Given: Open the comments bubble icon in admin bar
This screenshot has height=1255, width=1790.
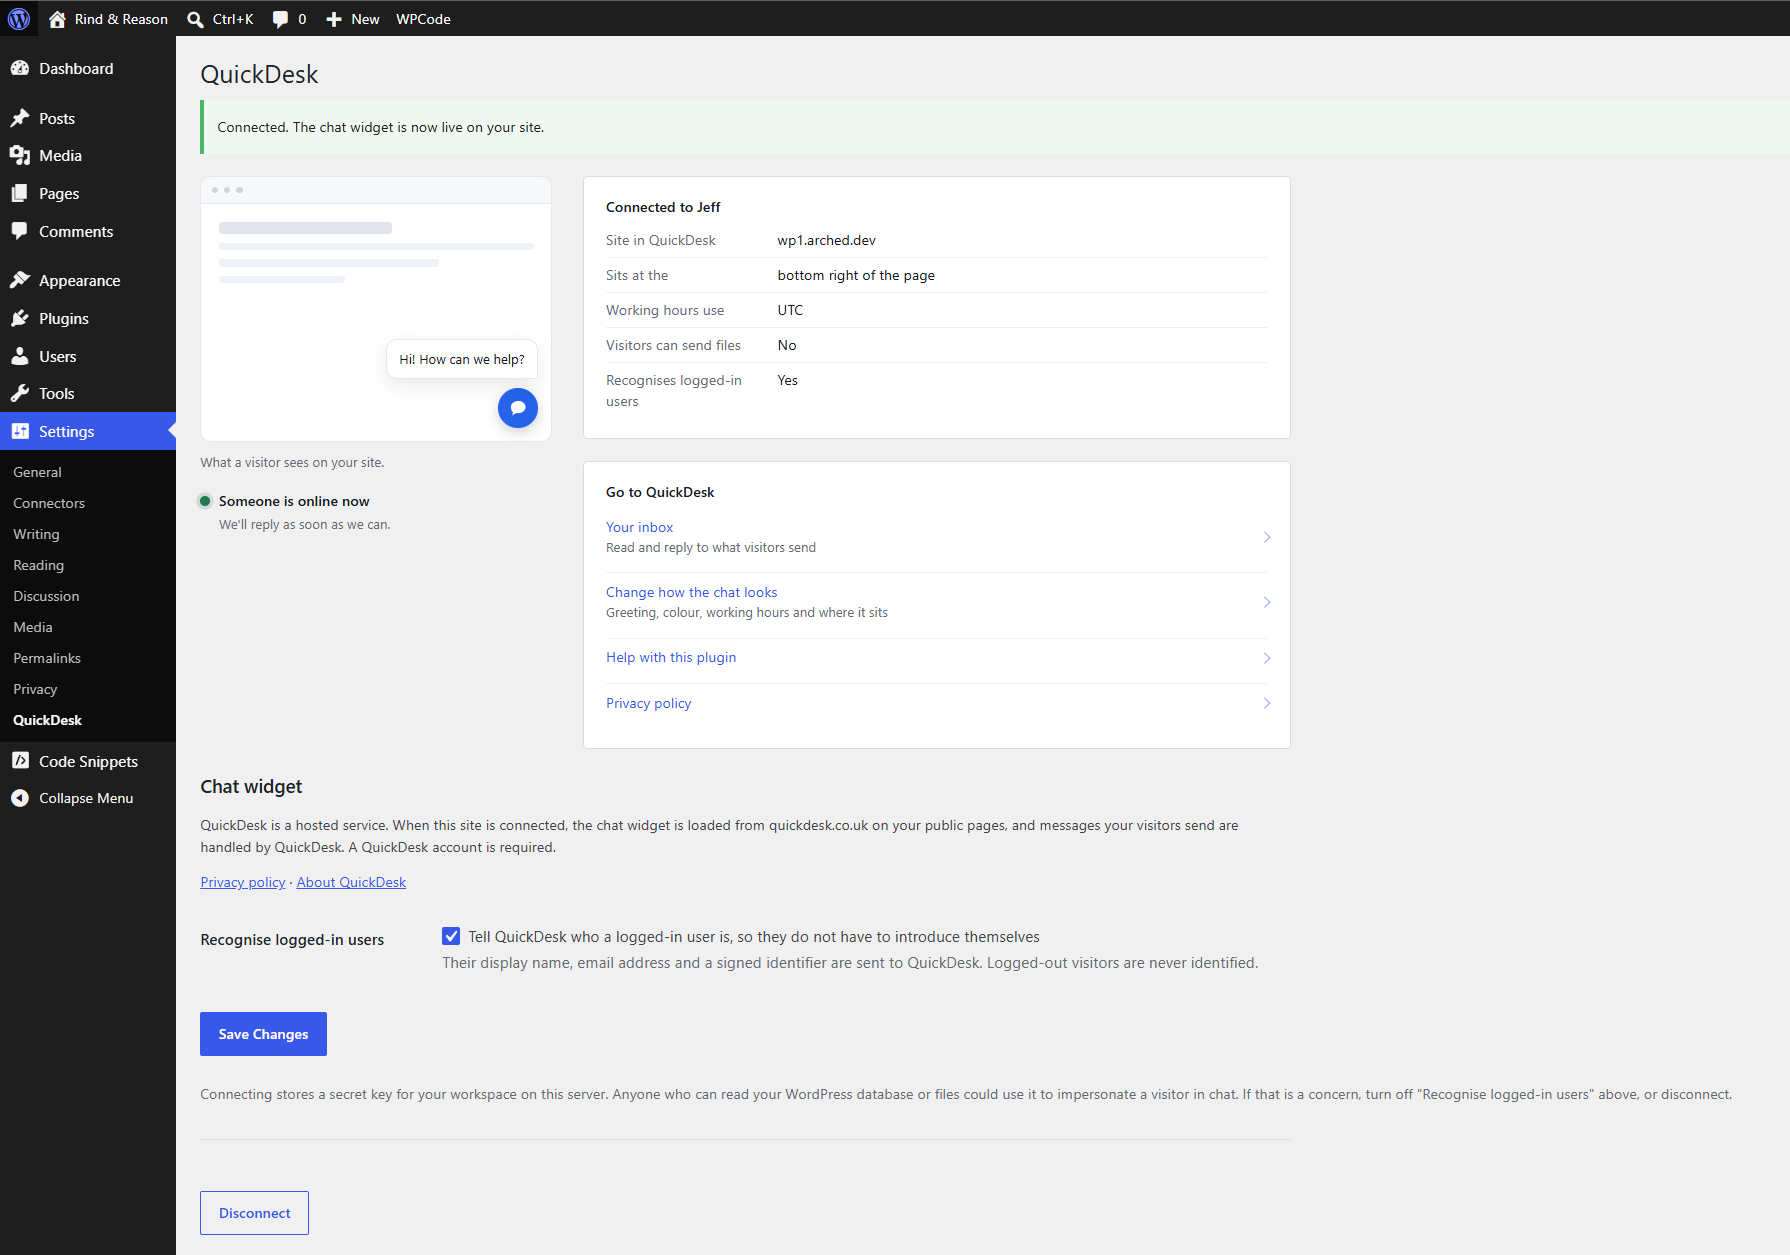Looking at the screenshot, I should click(280, 19).
